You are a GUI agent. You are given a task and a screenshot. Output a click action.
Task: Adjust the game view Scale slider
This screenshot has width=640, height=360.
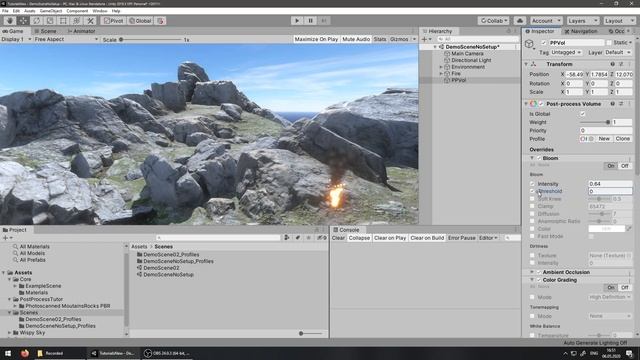(151, 40)
